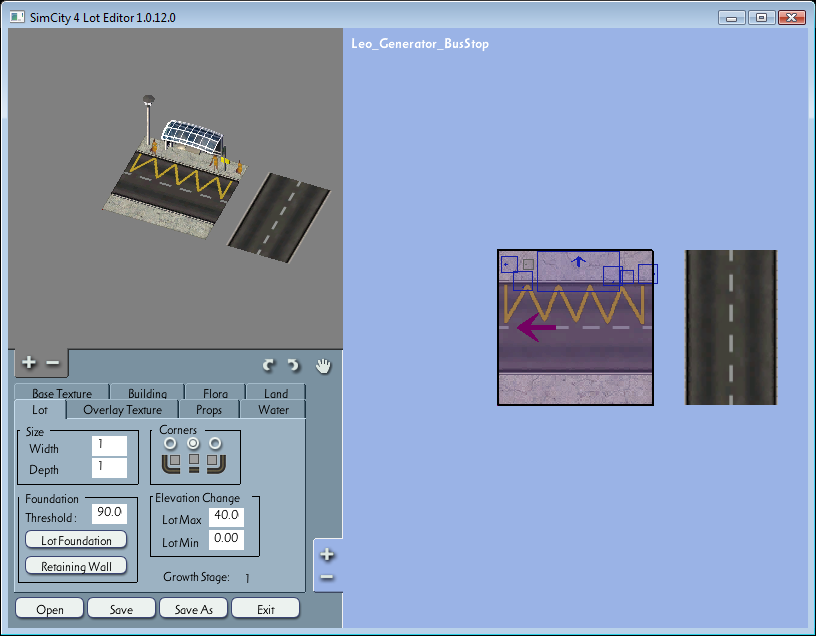Maximize the Lot Editor window
This screenshot has height=636, width=816.
(x=761, y=17)
